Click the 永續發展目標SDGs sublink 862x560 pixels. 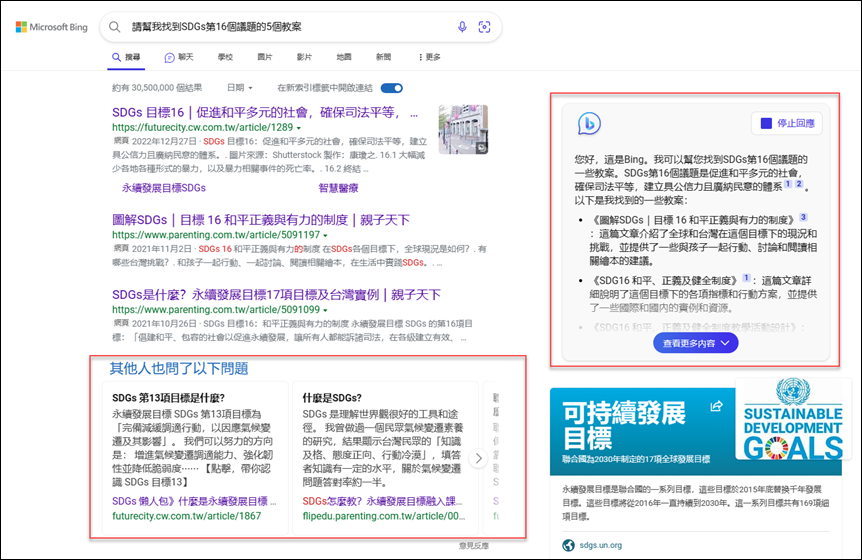[164, 188]
